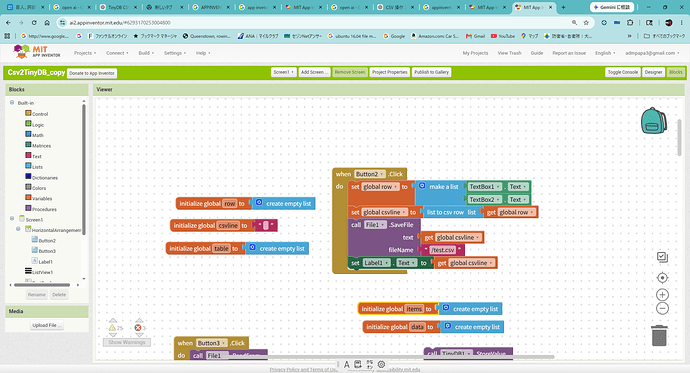Click the mutator gear on make a list block
This screenshot has height=373, width=690.
coord(422,186)
